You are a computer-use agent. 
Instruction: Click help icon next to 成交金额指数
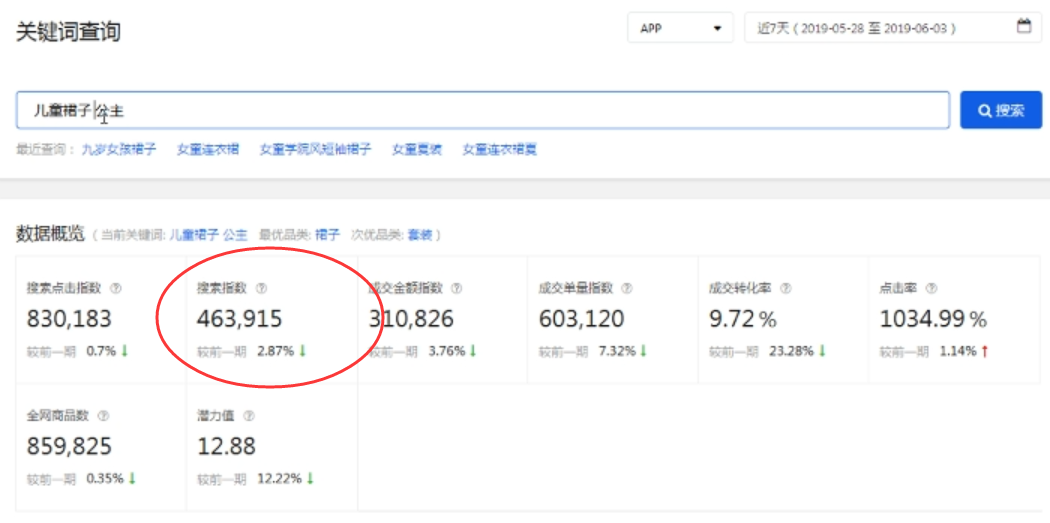[x=457, y=288]
